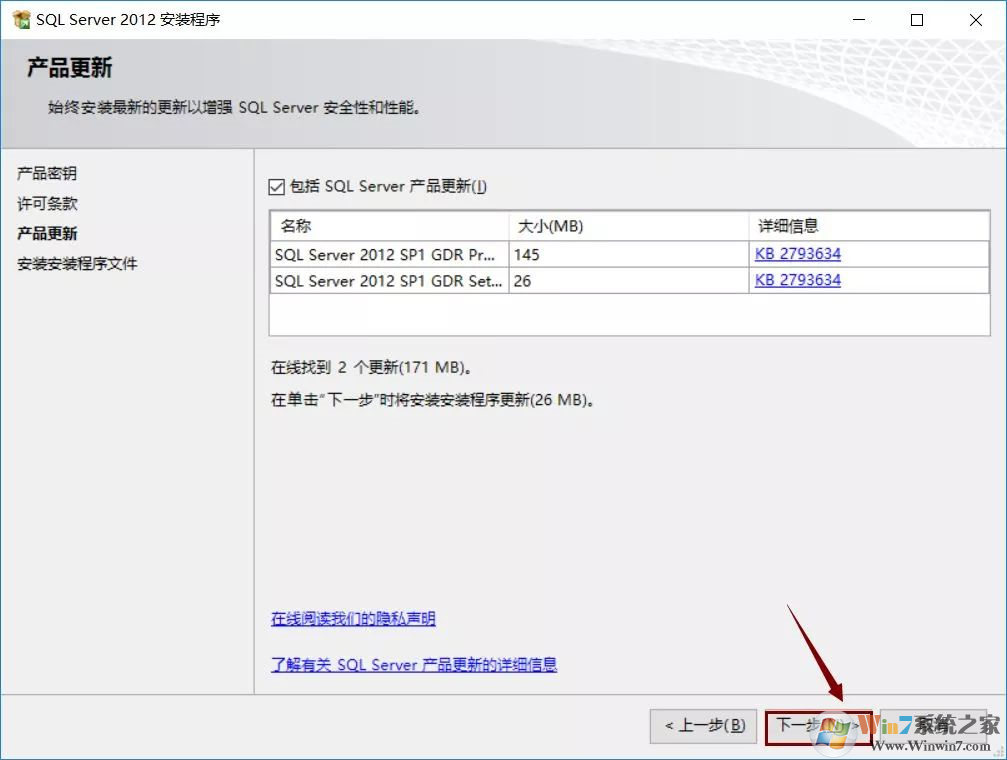Minimize the SQL Server 2012 installer window
Image resolution: width=1007 pixels, height=760 pixels.
click(x=859, y=19)
